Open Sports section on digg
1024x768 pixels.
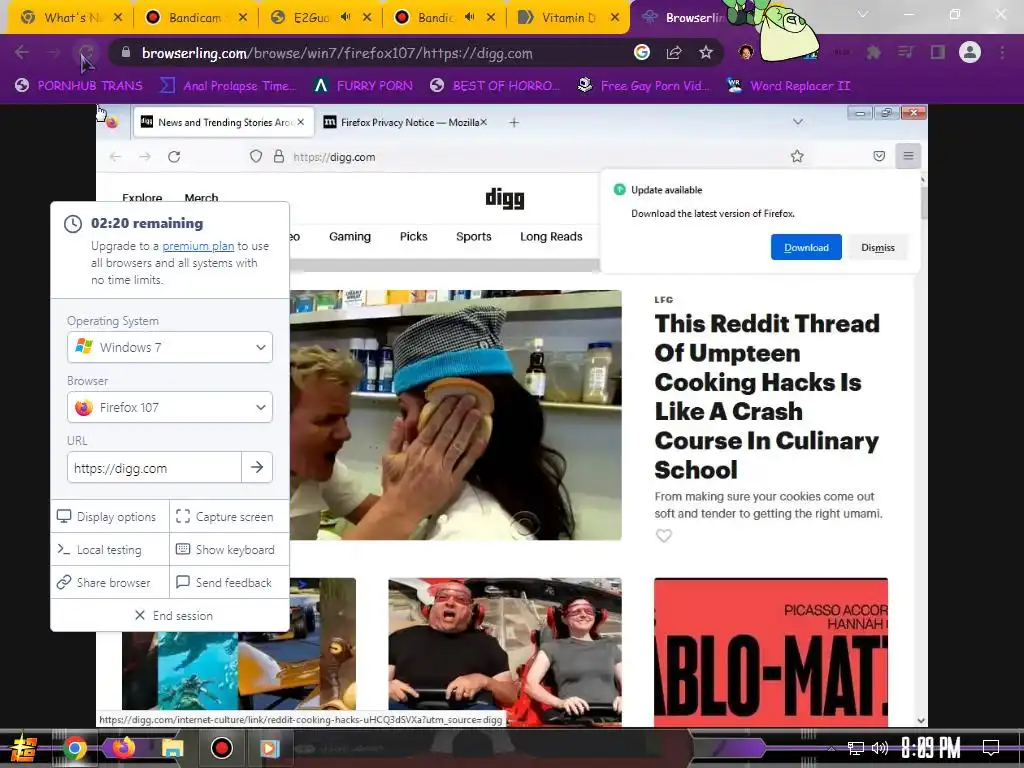point(473,236)
